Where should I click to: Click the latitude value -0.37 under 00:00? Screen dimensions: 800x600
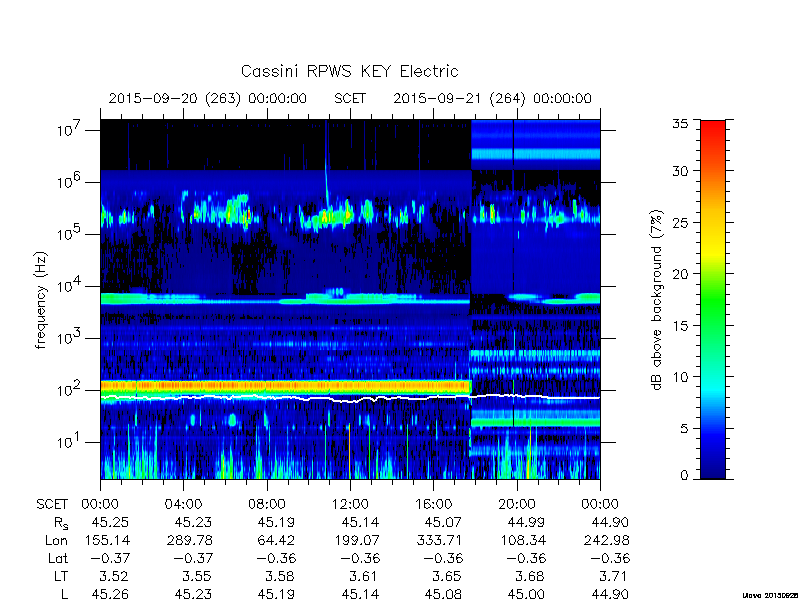coord(110,558)
